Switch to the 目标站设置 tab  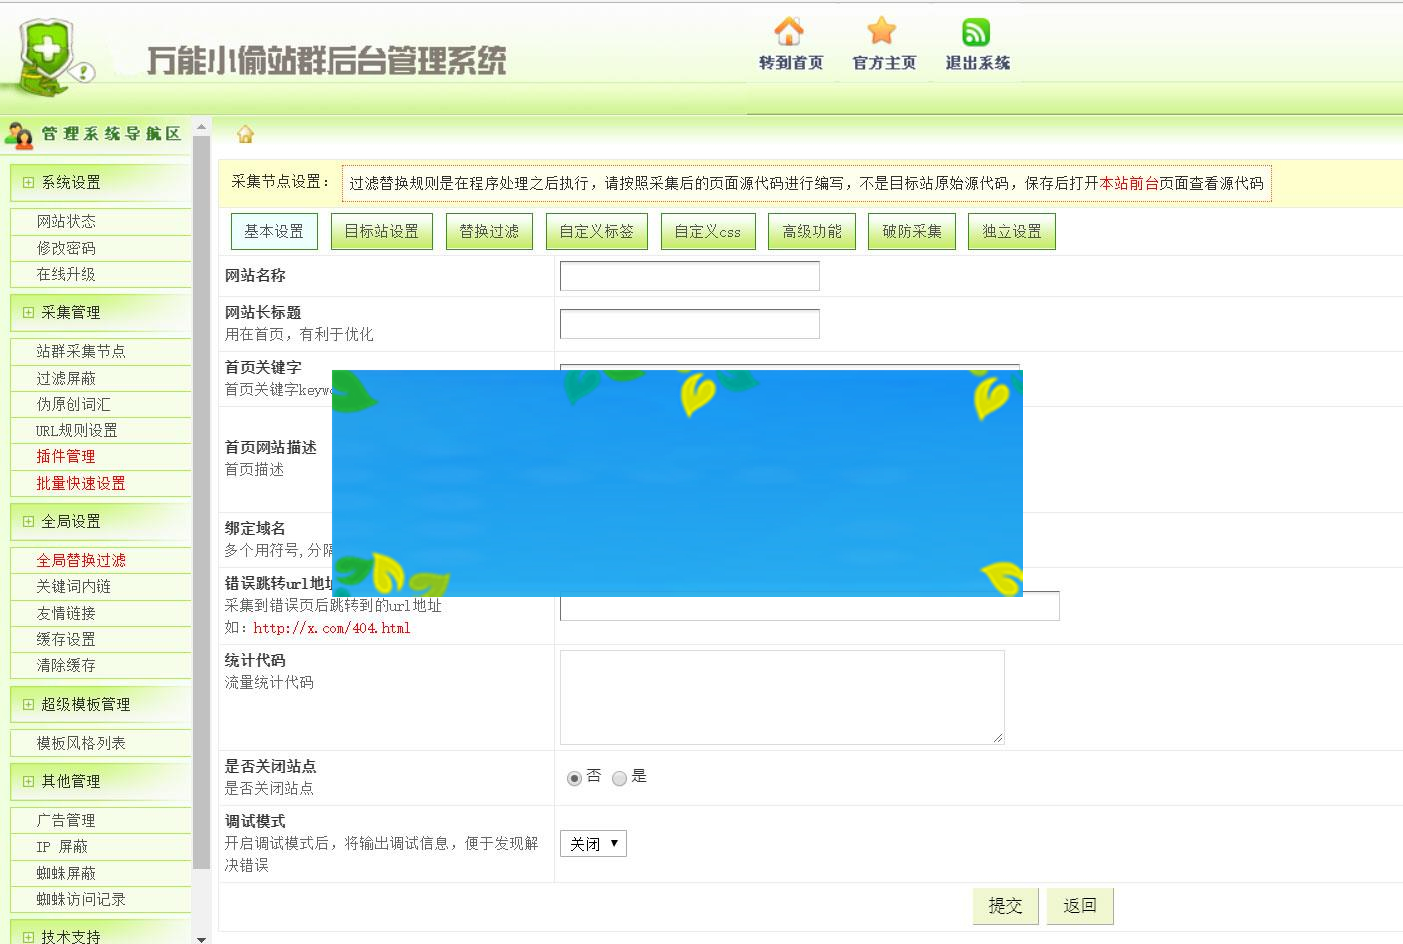(x=381, y=231)
